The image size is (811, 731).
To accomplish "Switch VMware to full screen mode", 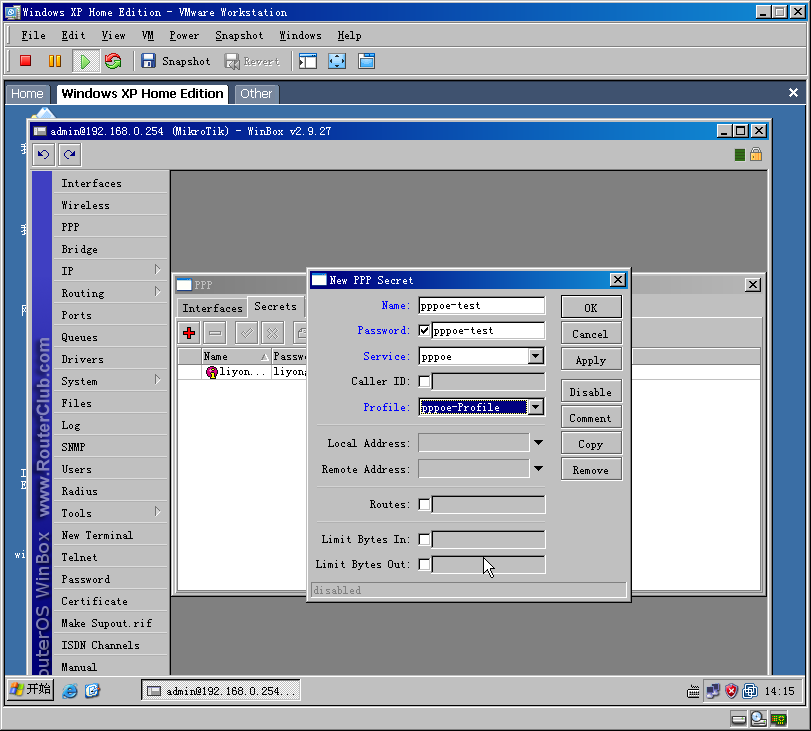I will (337, 61).
